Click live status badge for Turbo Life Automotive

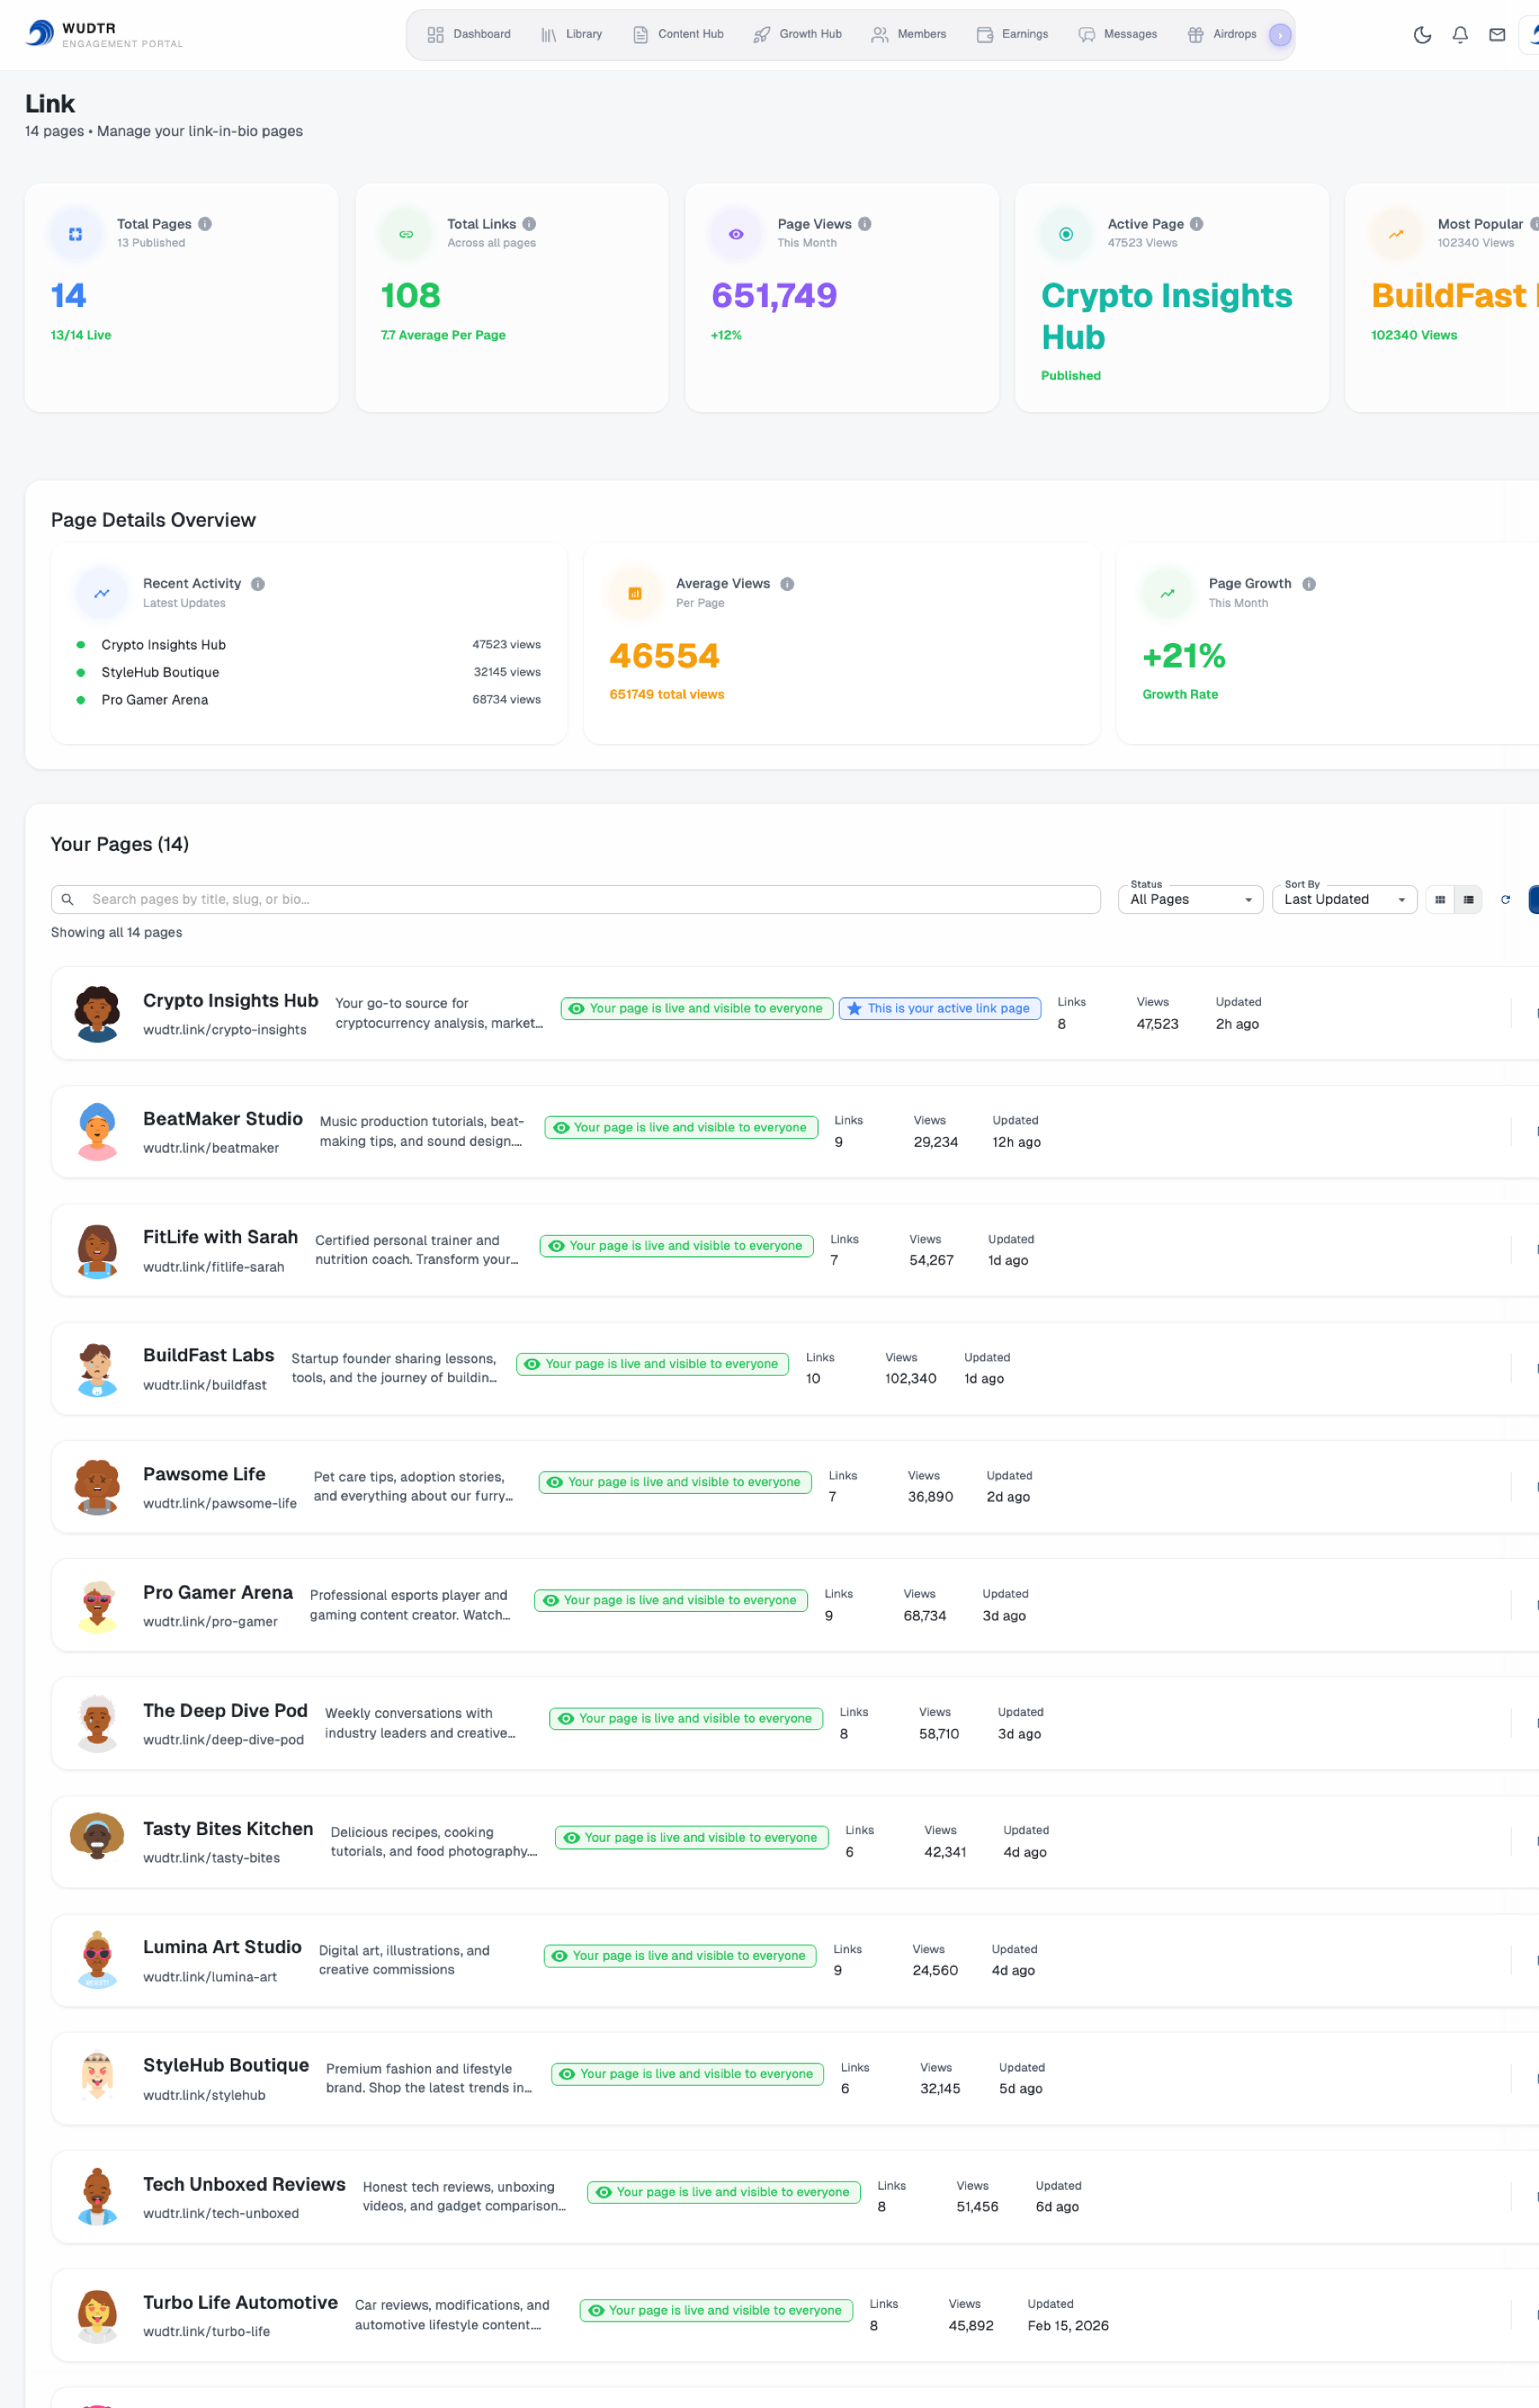coord(716,2310)
